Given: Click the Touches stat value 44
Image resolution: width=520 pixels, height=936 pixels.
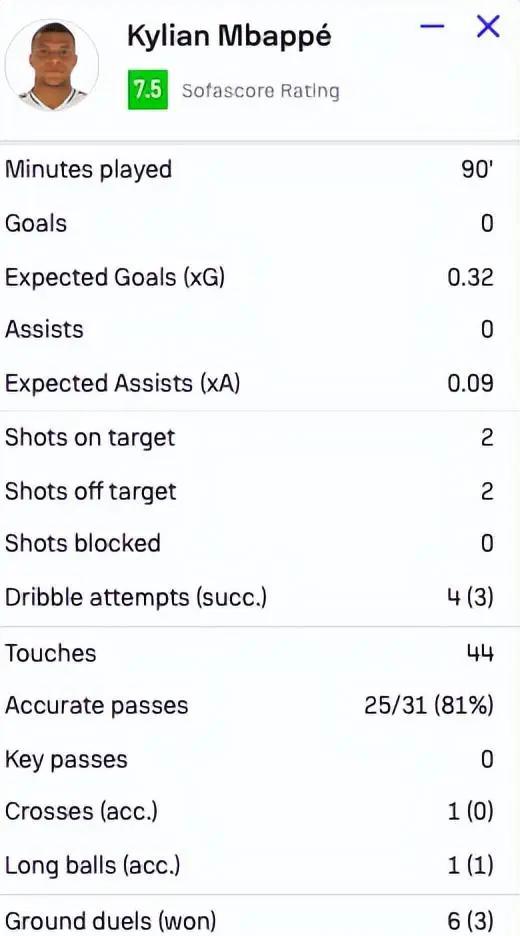Looking at the screenshot, I should click(x=480, y=654).
